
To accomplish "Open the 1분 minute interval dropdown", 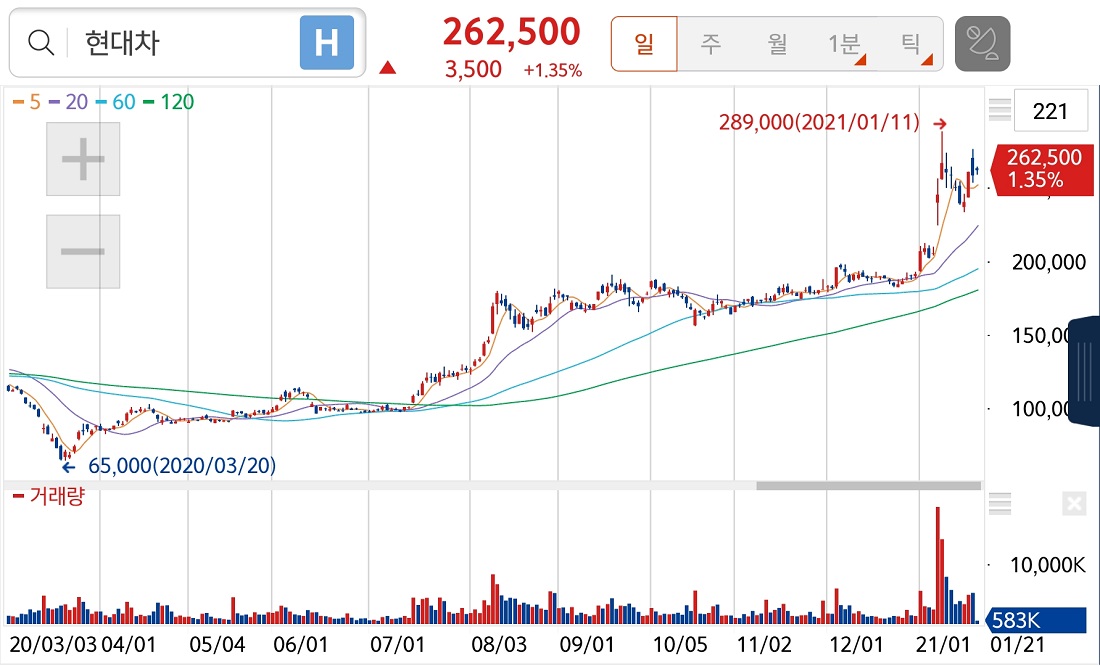I will point(843,44).
